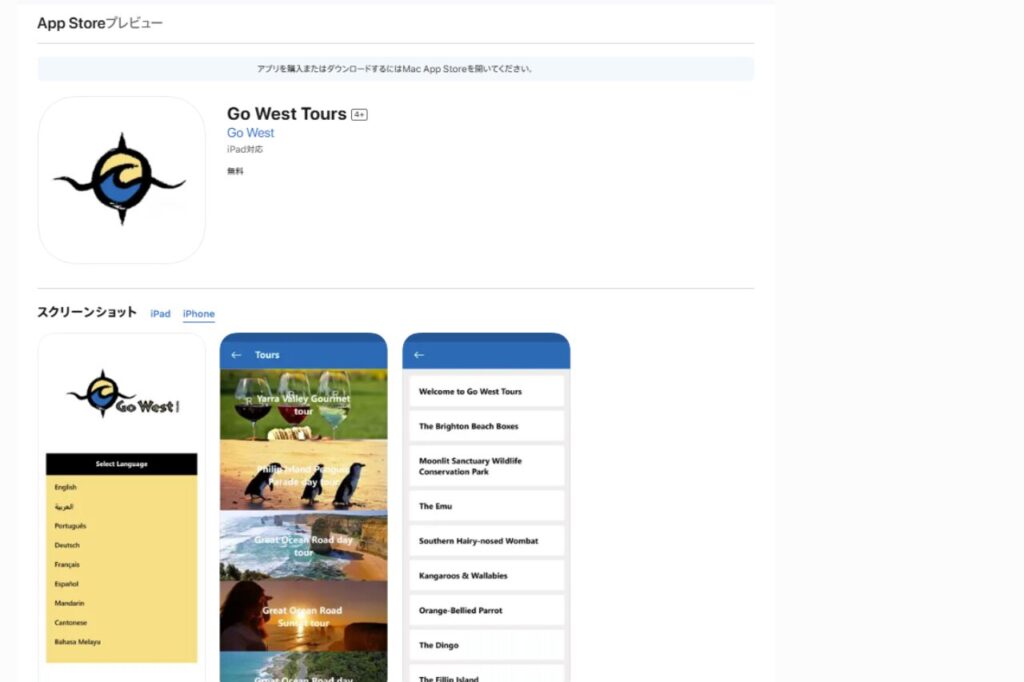
Task: Select Mandarin in the language list
Action: point(69,604)
